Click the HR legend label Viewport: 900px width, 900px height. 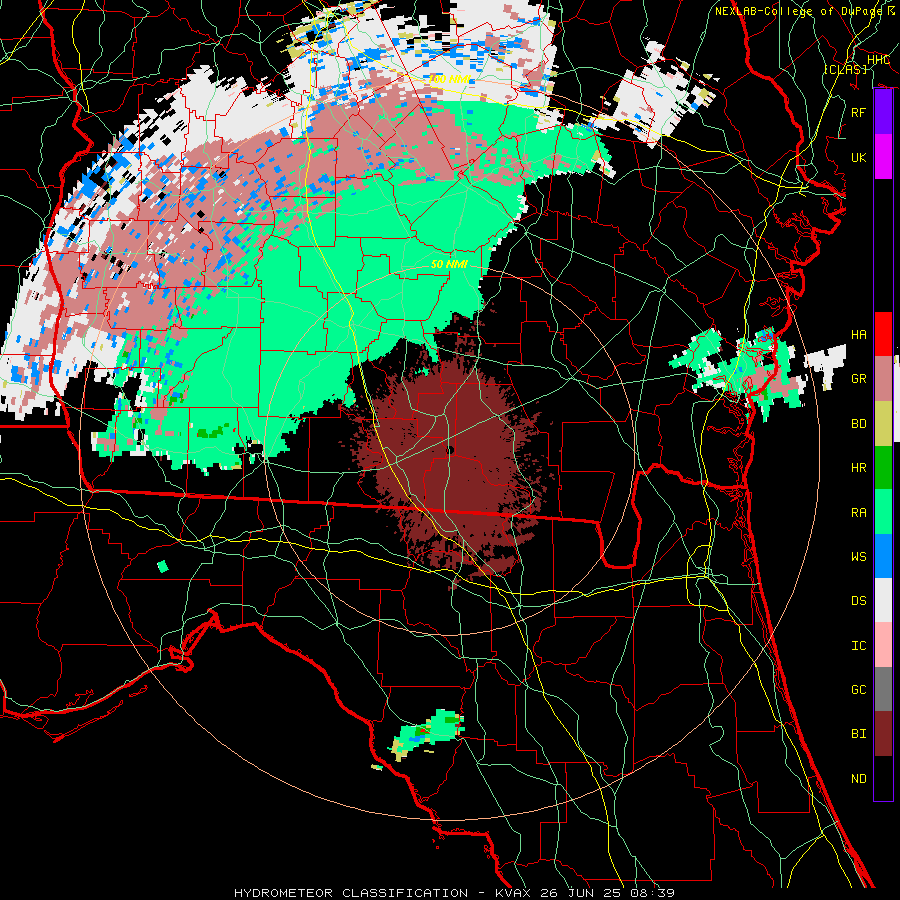(858, 468)
